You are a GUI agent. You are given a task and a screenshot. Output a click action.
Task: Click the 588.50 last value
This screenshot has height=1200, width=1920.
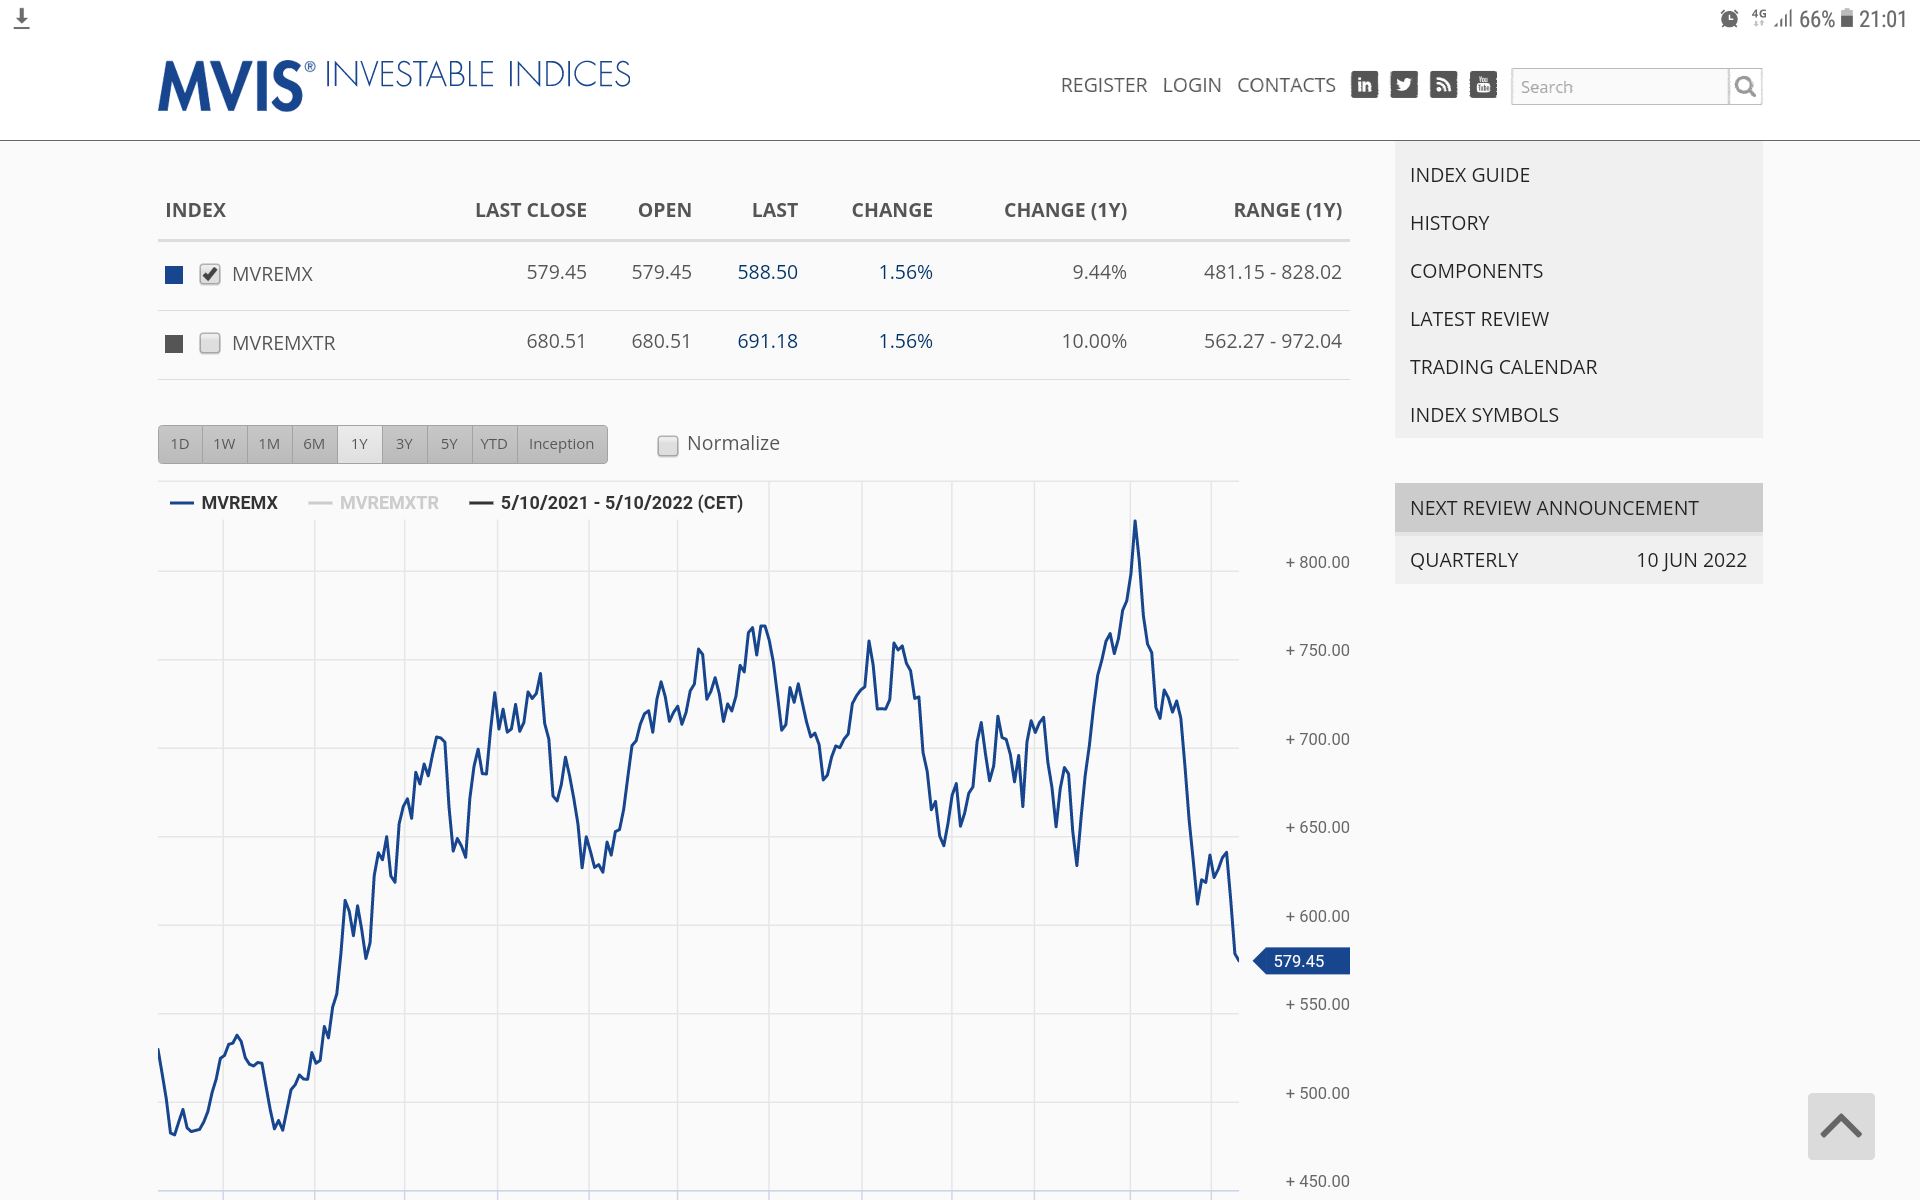[768, 272]
